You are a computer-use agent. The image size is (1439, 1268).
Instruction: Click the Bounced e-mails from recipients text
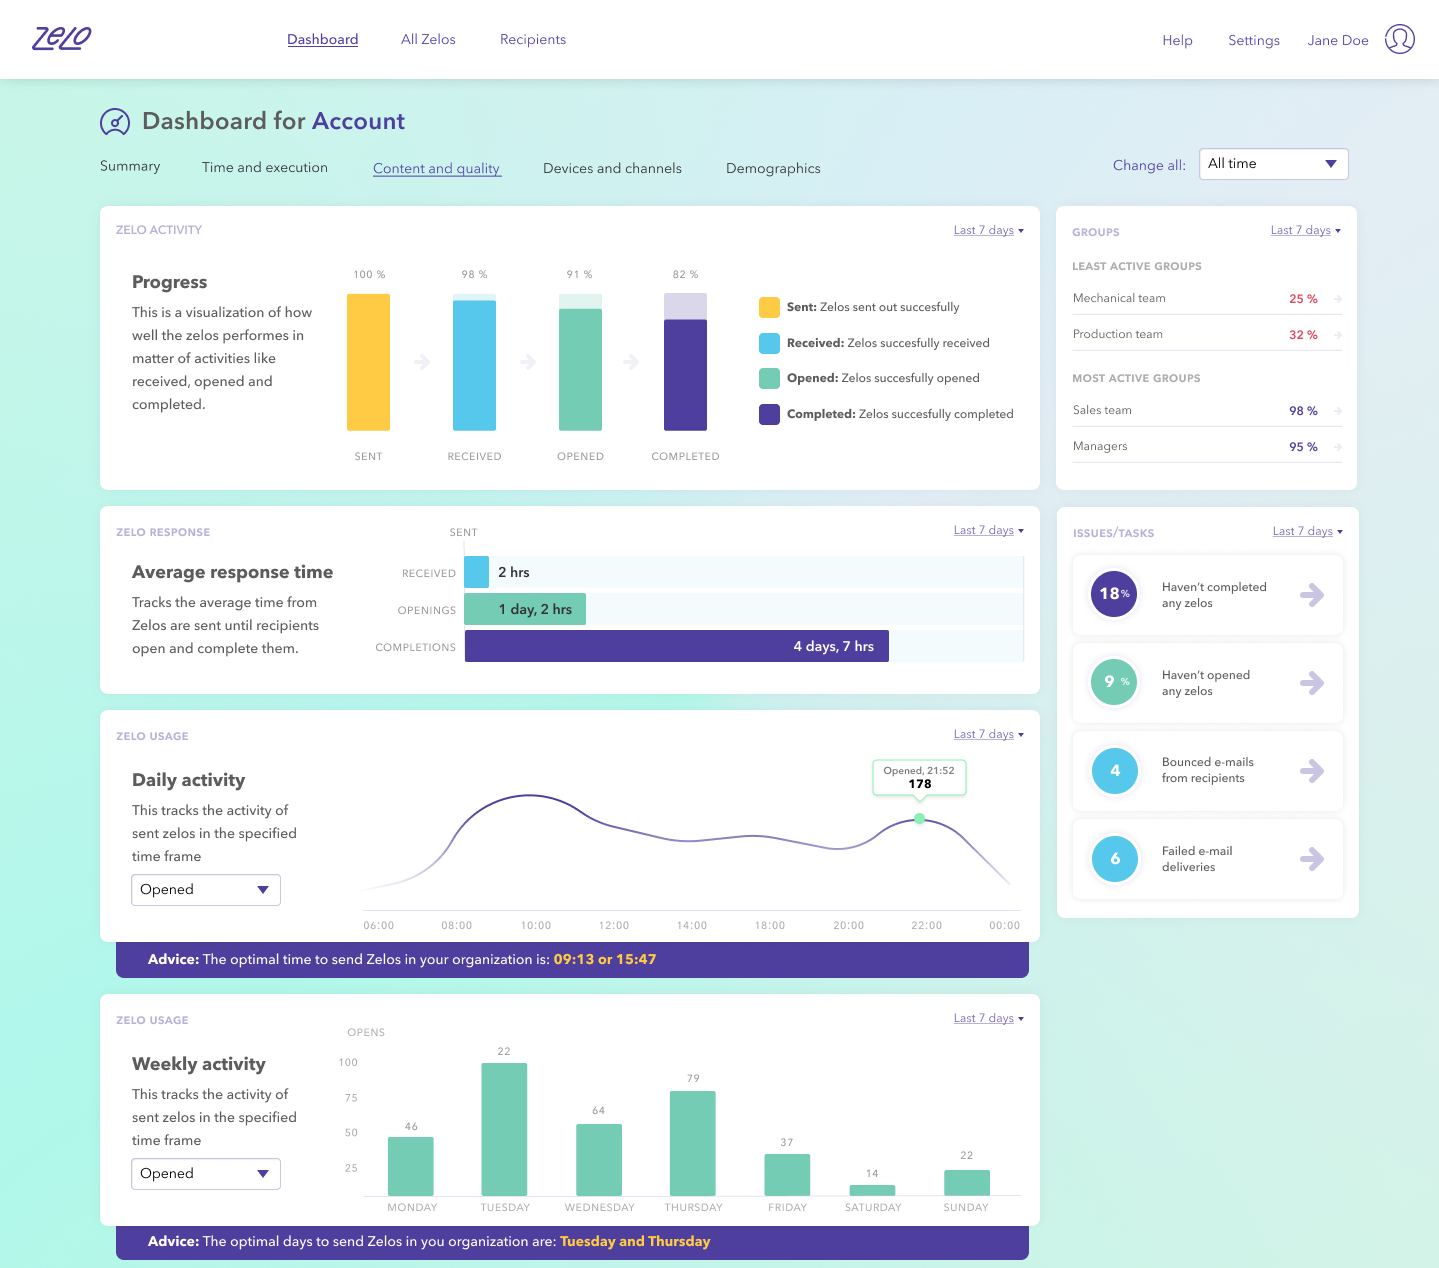click(1207, 770)
